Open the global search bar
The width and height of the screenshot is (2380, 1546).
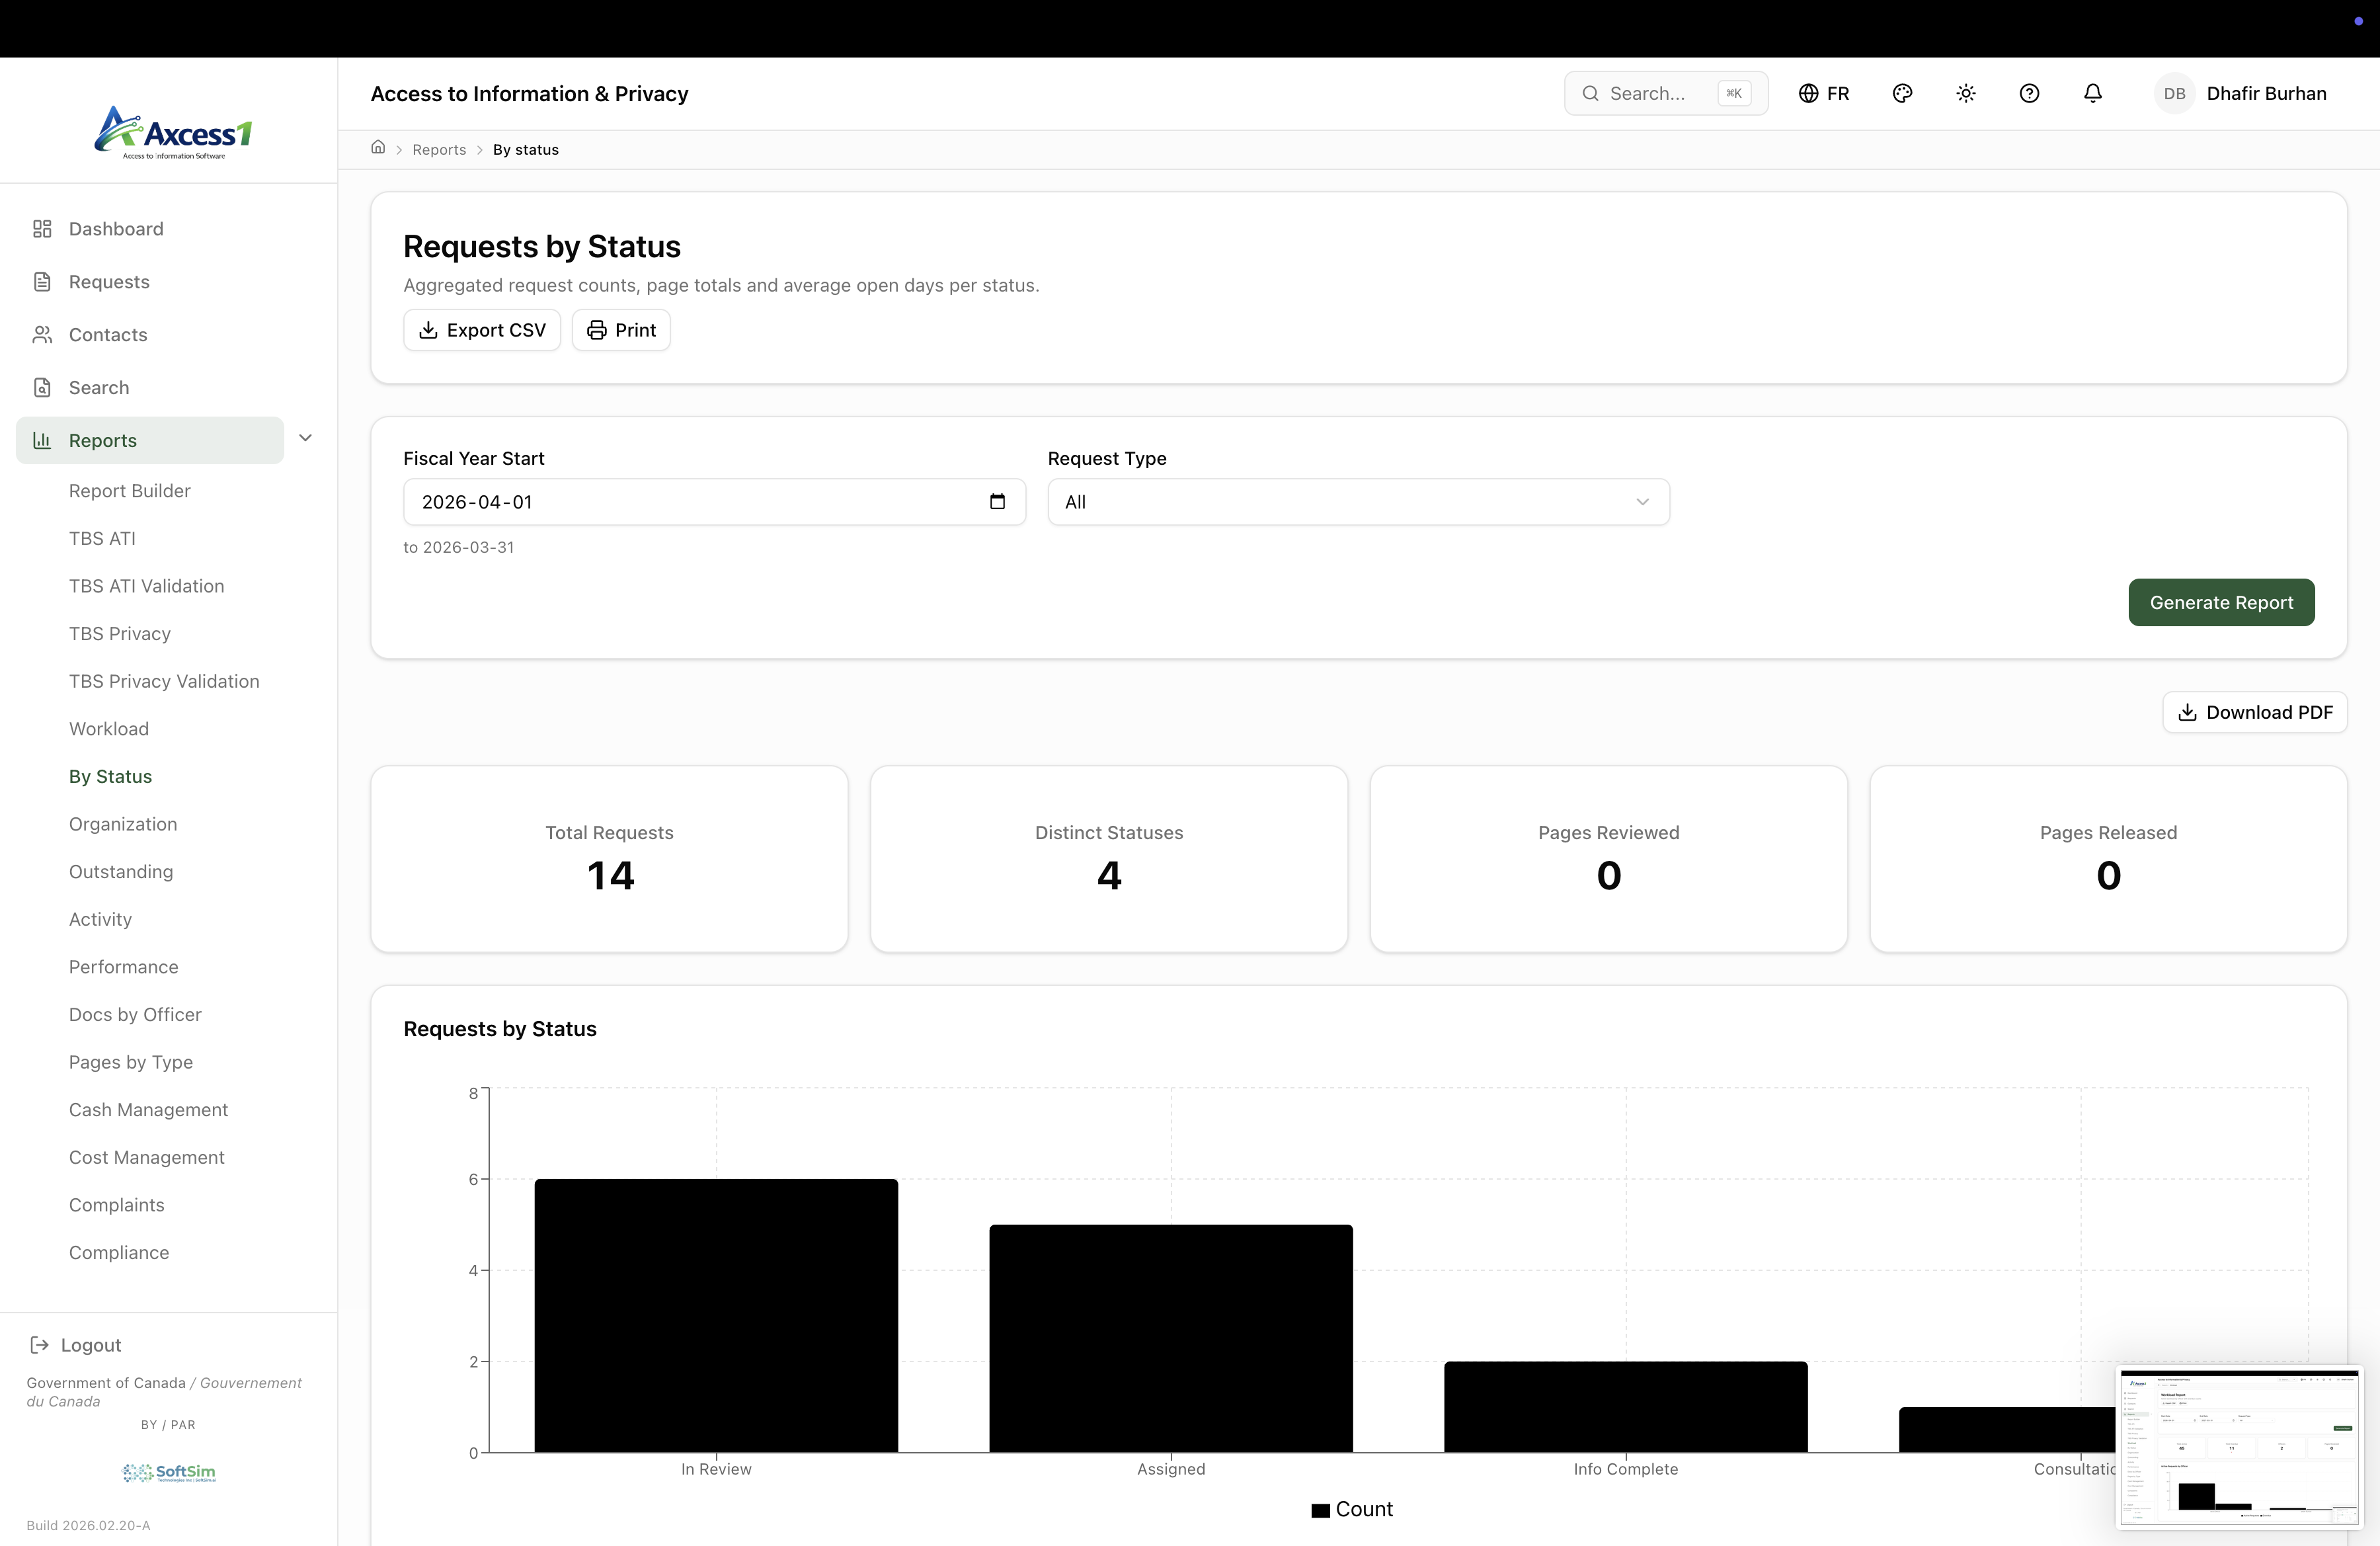(1665, 93)
